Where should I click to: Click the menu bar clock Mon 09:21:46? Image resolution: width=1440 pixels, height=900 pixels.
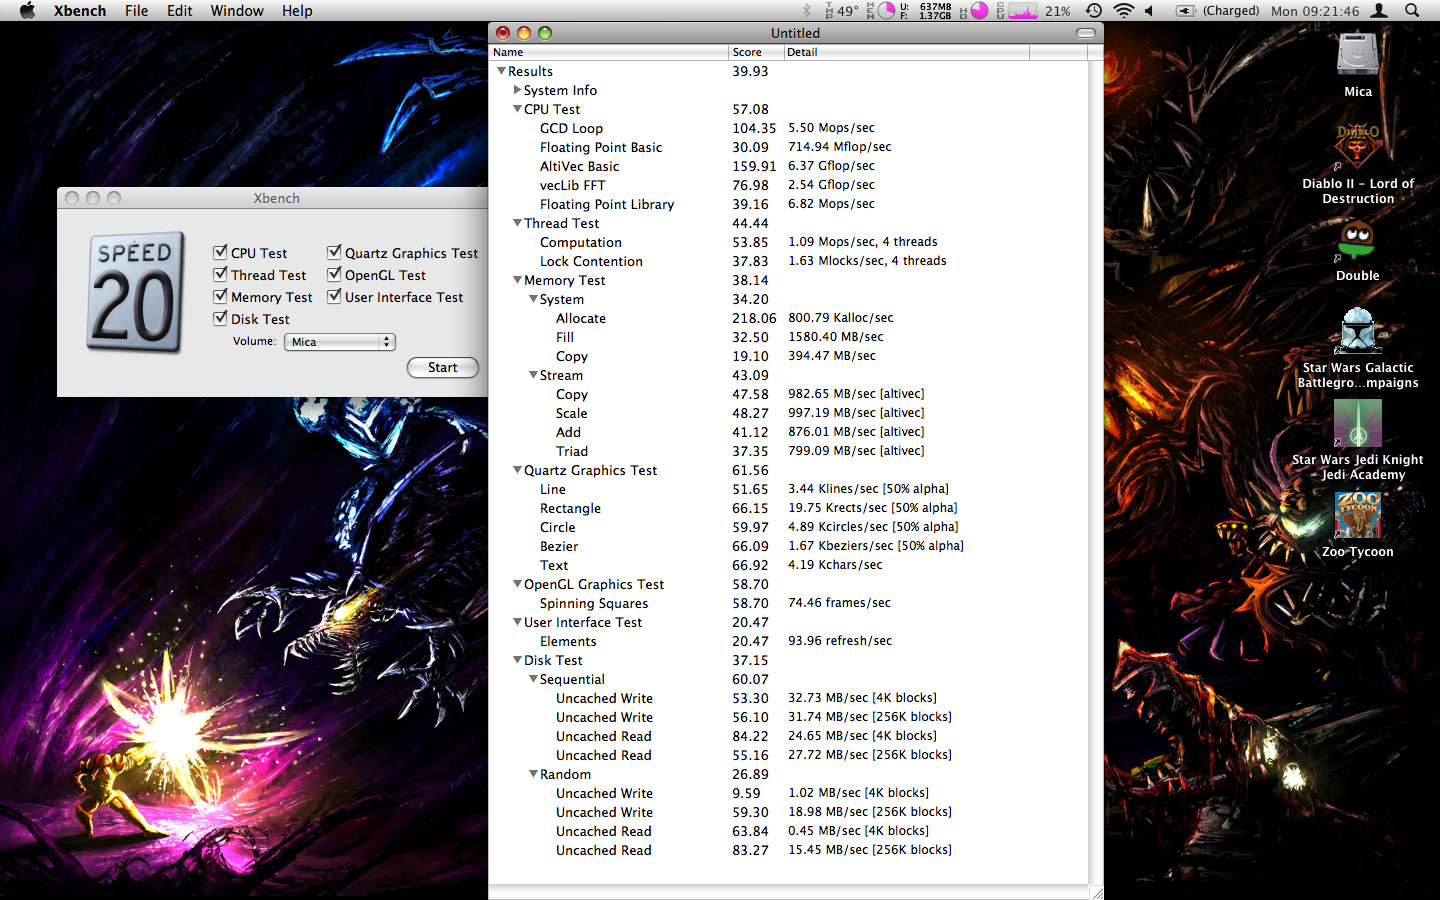click(1315, 10)
